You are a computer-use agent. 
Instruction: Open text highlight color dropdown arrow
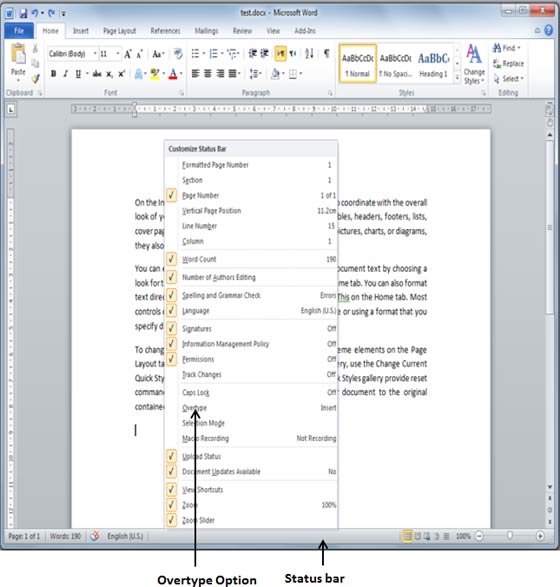tap(164, 74)
